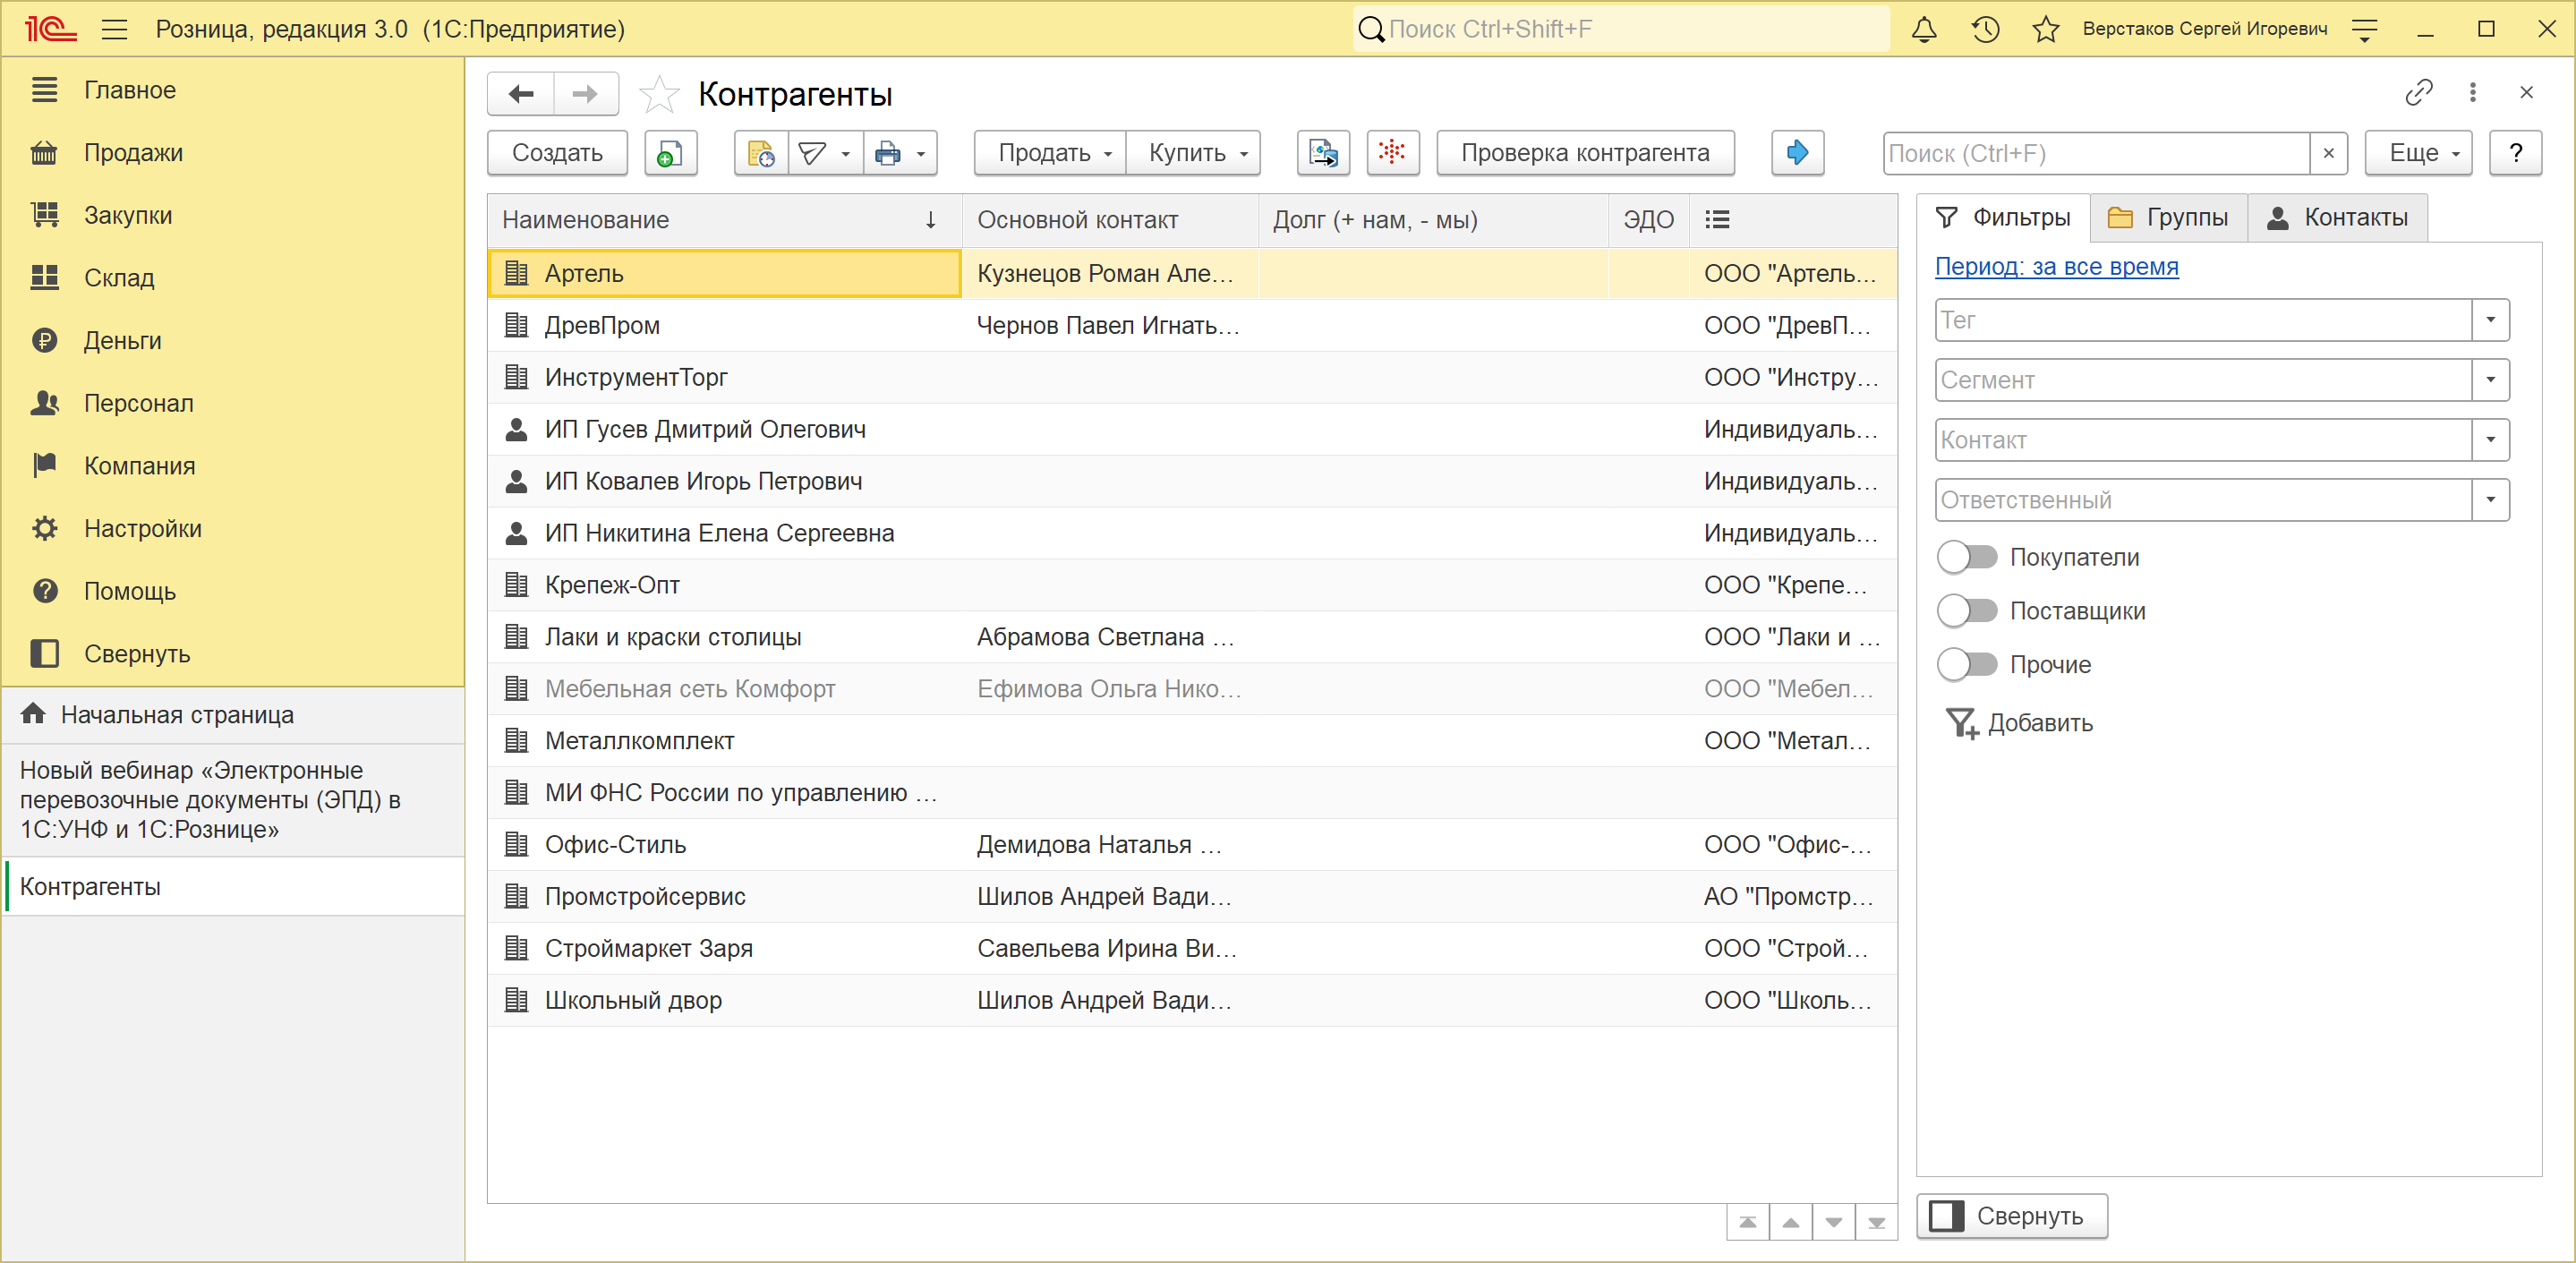This screenshot has height=1263, width=2576.
Task: Toggle the Поставщики filter switch
Action: pyautogui.click(x=1966, y=611)
